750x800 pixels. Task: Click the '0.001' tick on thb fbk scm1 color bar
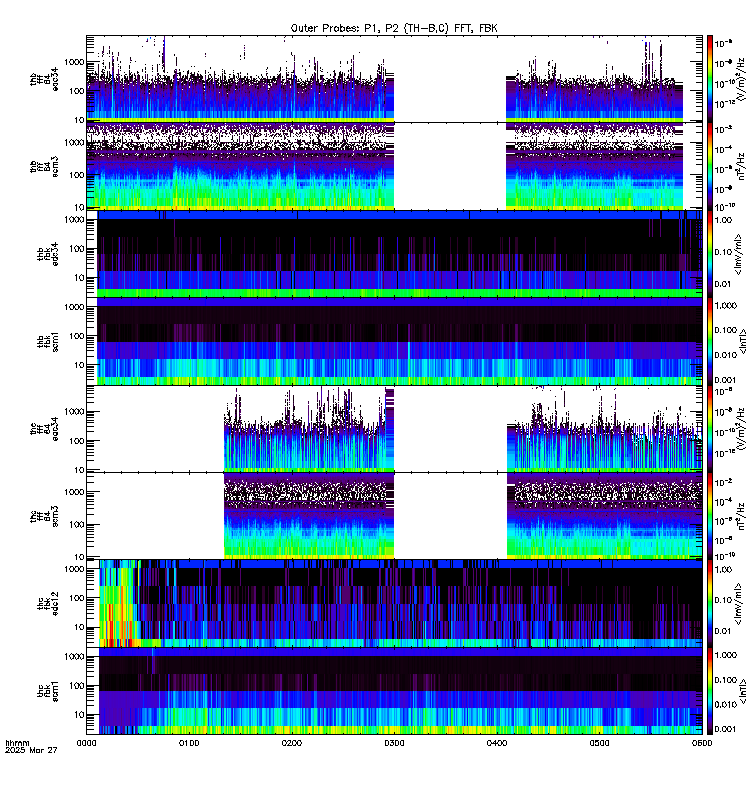[726, 380]
